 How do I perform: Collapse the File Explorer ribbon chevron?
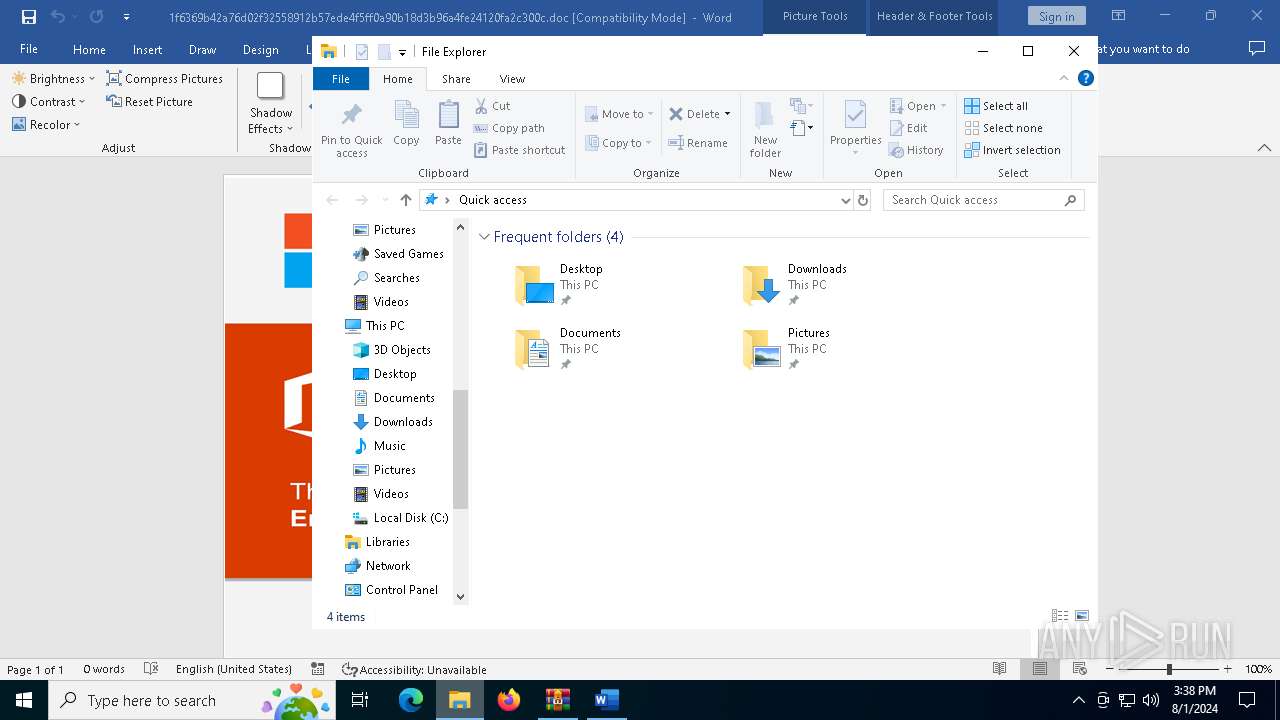[x=1064, y=78]
